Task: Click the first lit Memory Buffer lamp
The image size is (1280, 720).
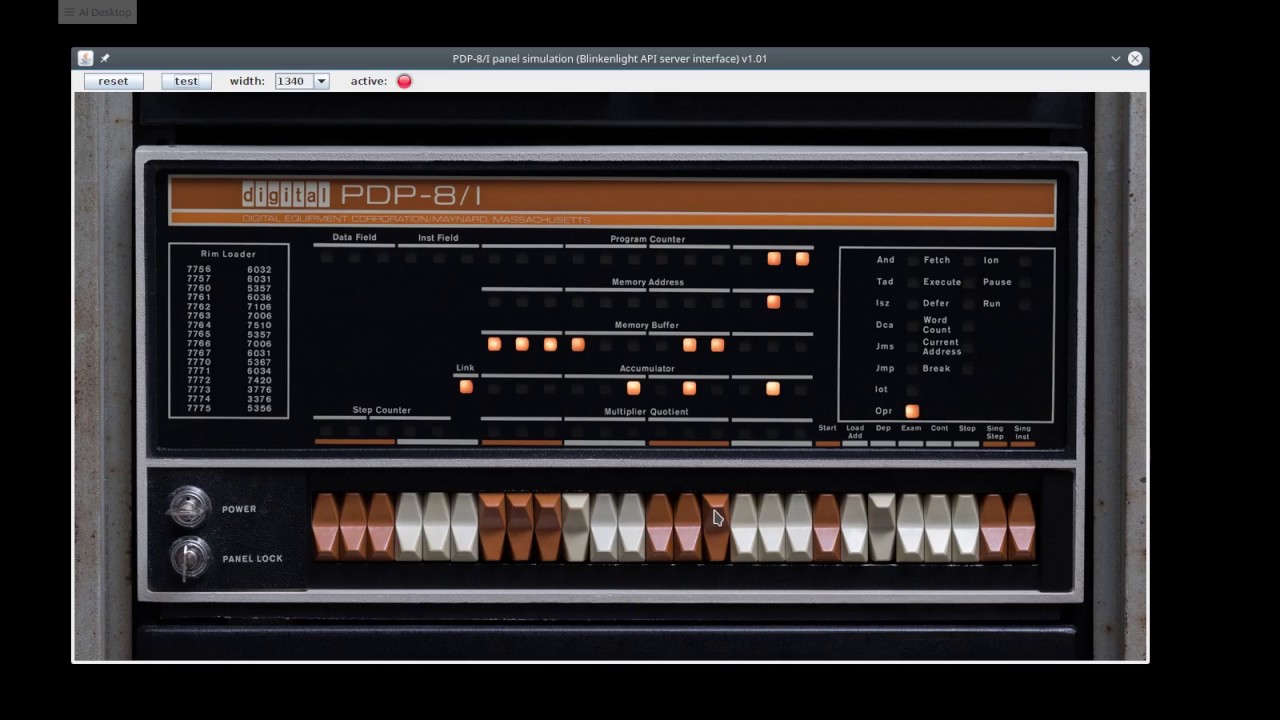Action: [x=494, y=344]
